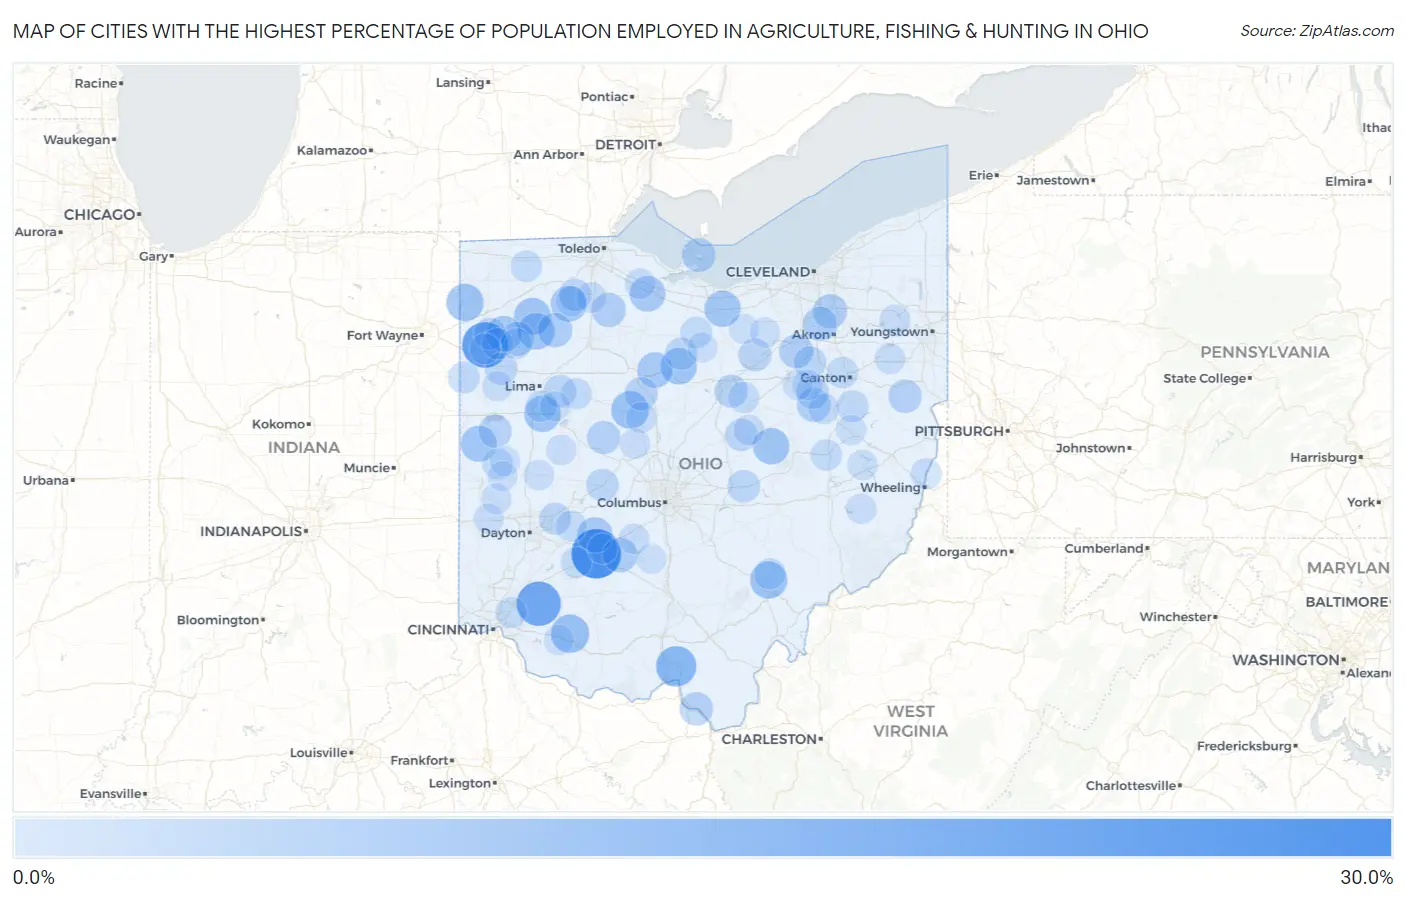Image resolution: width=1406 pixels, height=899 pixels.
Task: Click the Youngstown city label
Action: [889, 332]
